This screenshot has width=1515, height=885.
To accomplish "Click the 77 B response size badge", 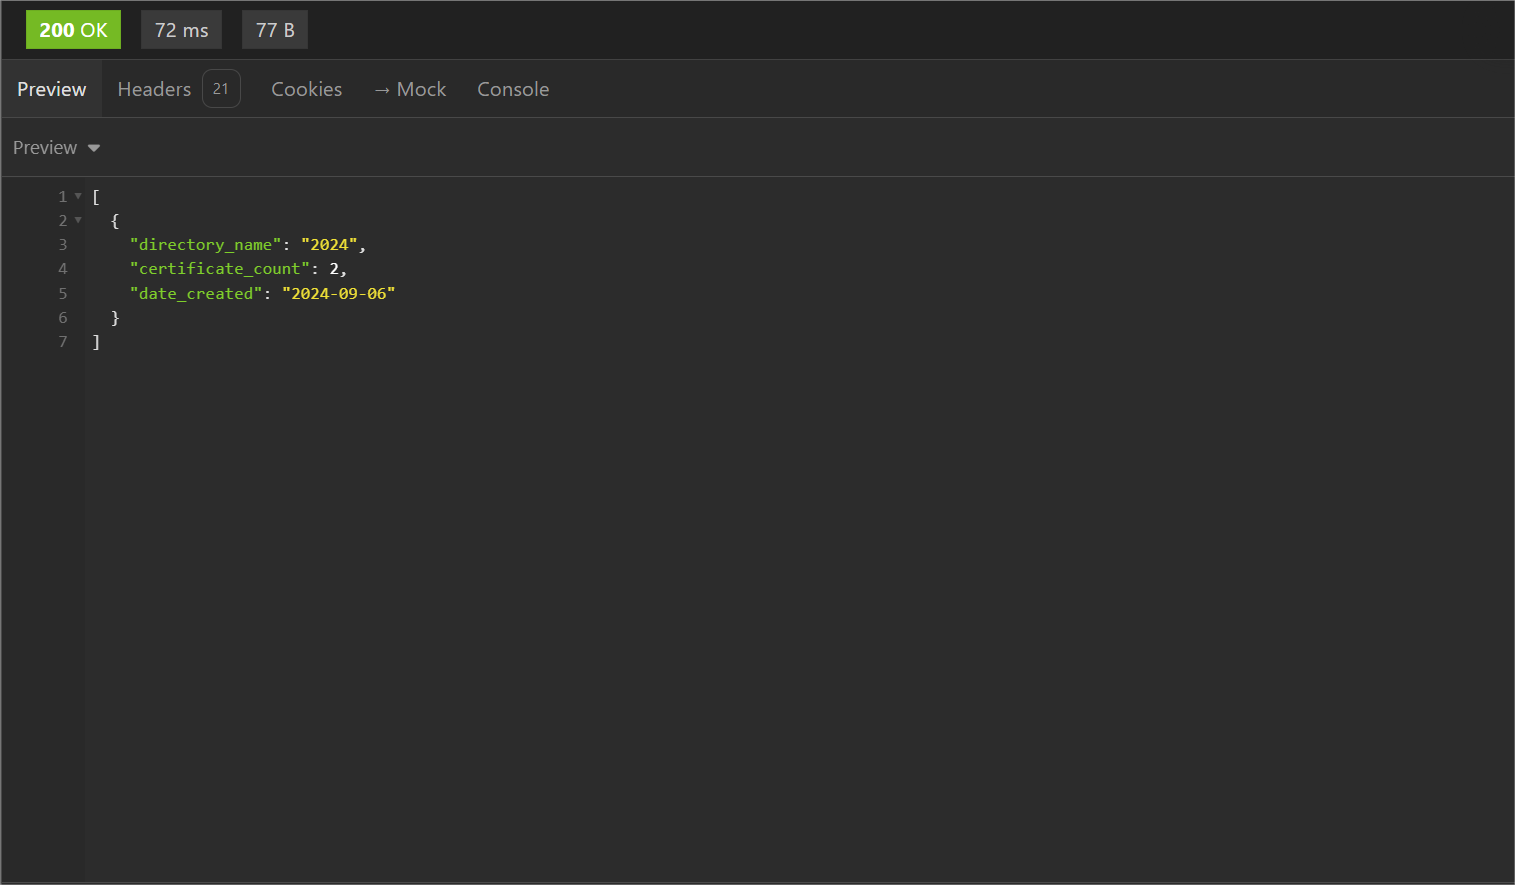I will tap(274, 29).
